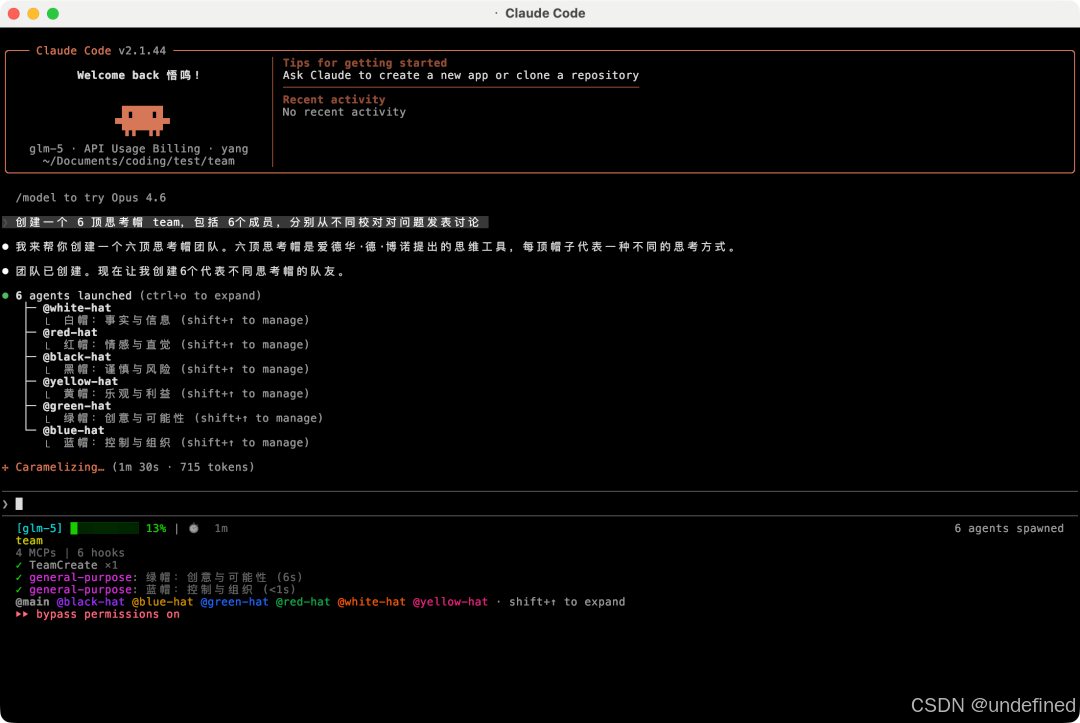
Task: Click the 红帽：情感与直觉 description line
Action: 186,344
